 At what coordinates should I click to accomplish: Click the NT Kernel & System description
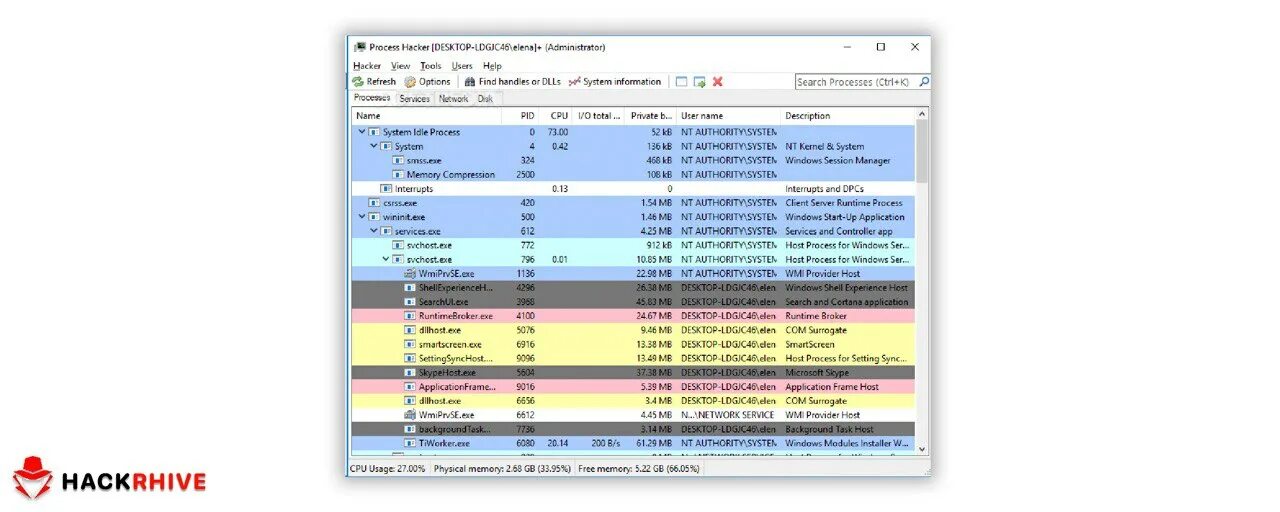point(824,146)
